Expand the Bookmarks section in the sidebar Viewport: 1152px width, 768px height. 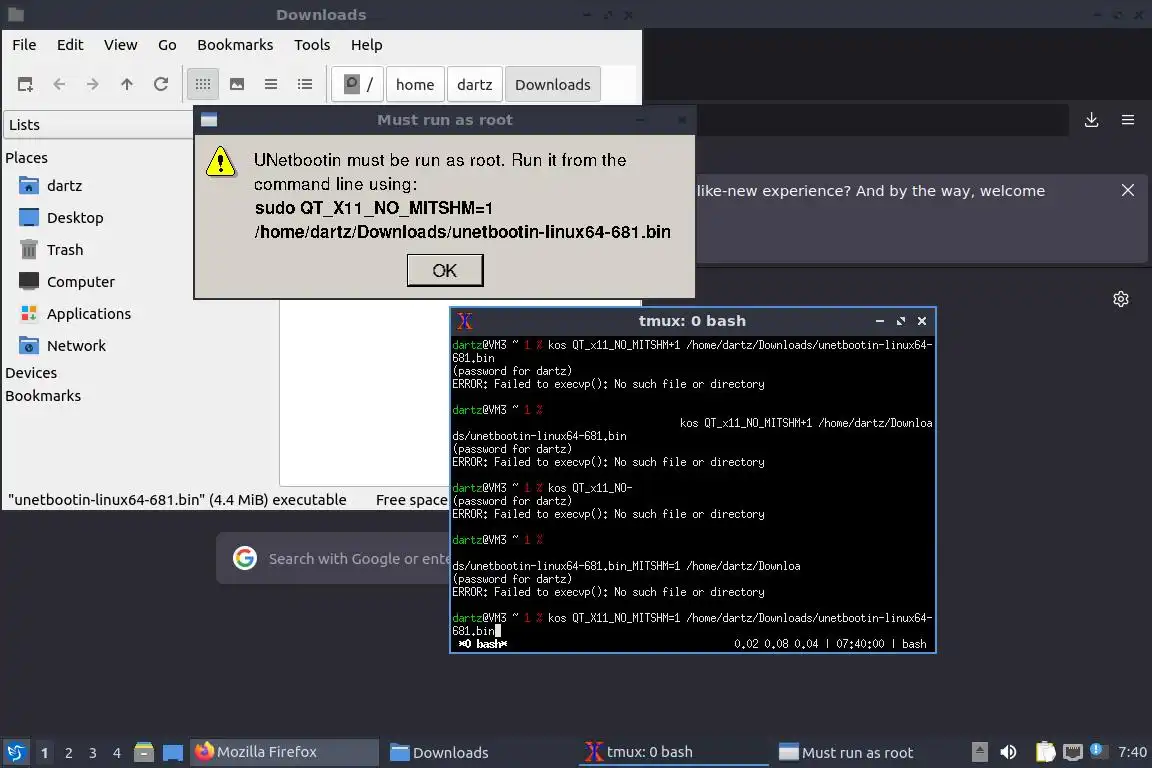tap(43, 395)
